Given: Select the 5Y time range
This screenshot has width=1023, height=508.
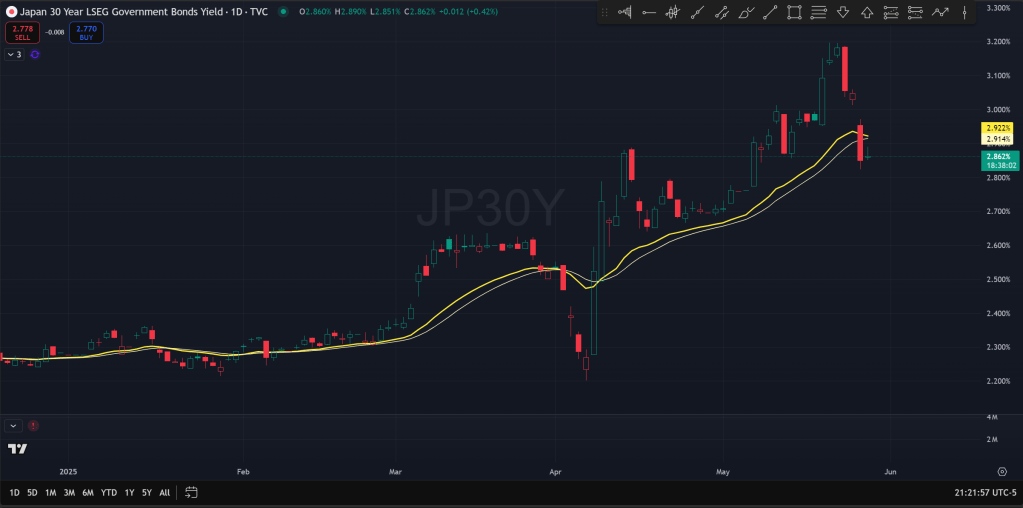Looking at the screenshot, I should click(146, 492).
